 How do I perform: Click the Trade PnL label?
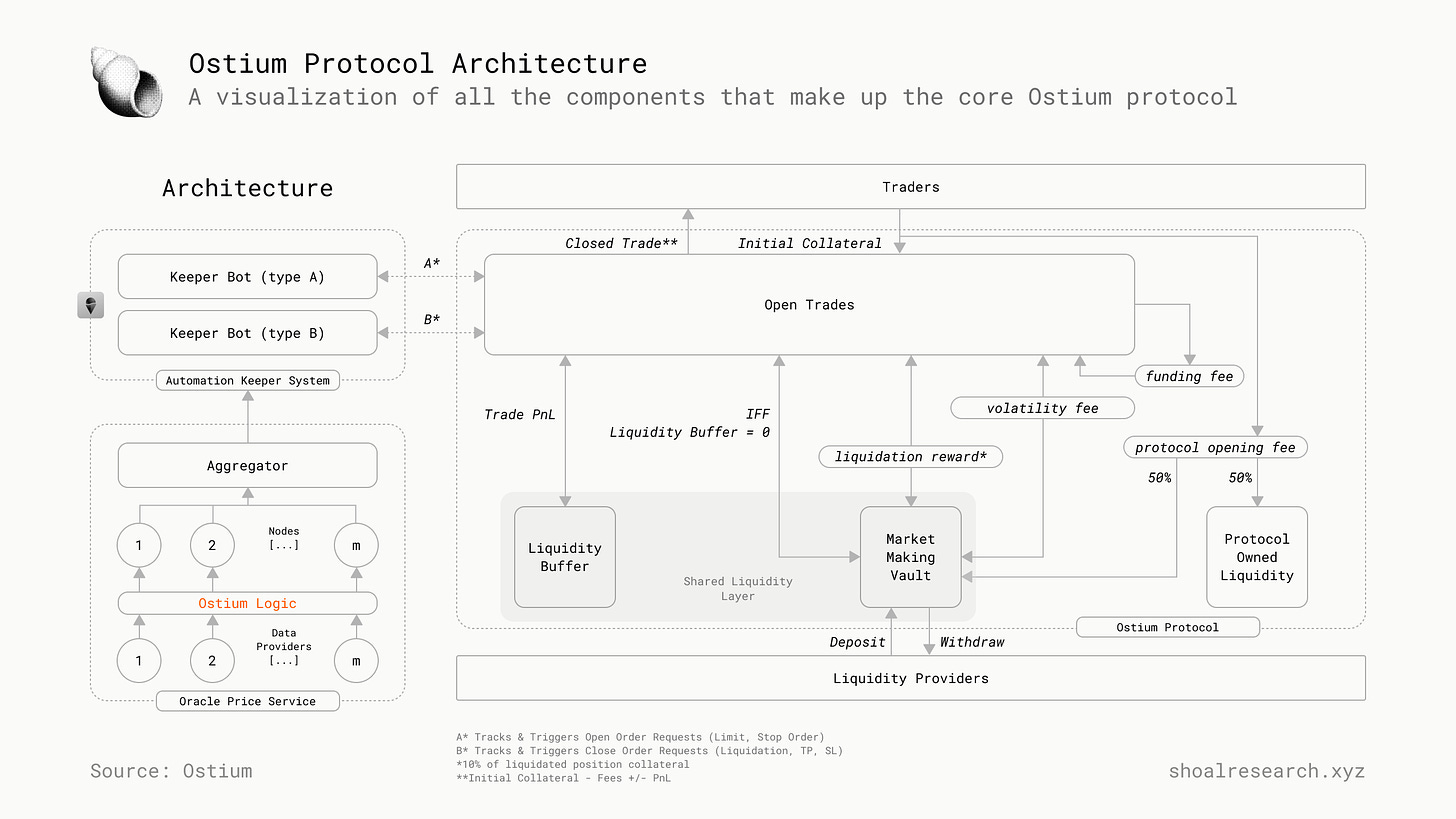pos(519,414)
